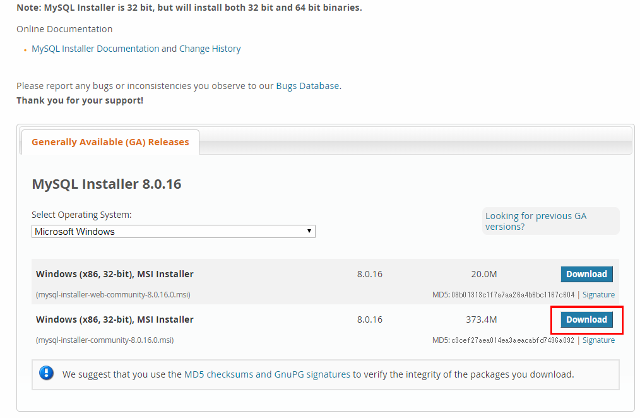Click the MySQL Installer 8.0.16 heading
The width and height of the screenshot is (640, 418).
(106, 185)
